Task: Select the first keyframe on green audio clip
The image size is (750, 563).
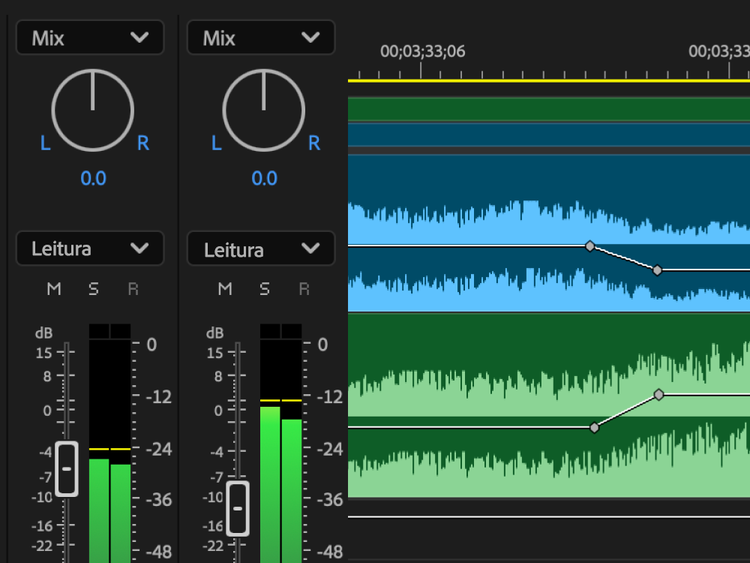Action: (x=594, y=427)
